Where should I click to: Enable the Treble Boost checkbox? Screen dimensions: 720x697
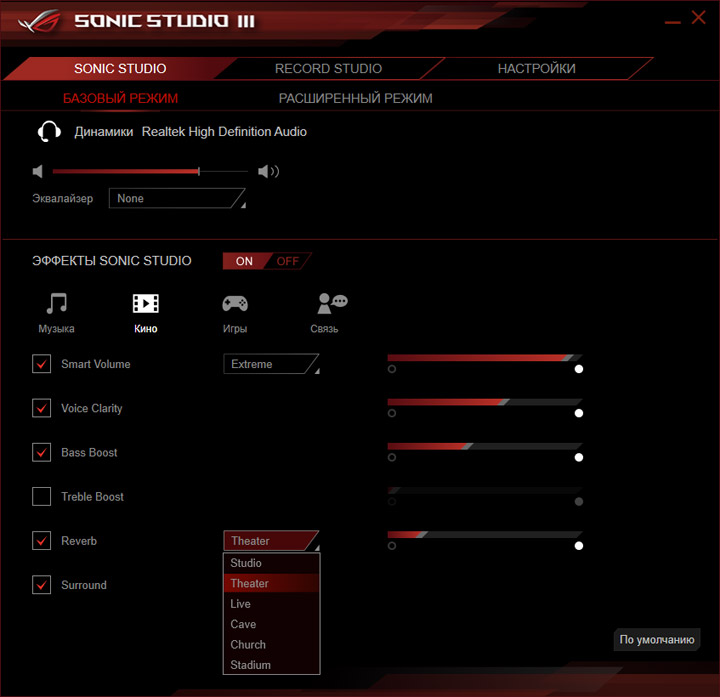[41, 496]
